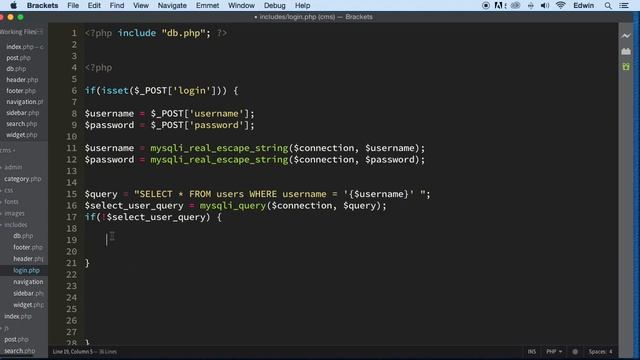The height and width of the screenshot is (360, 640).
Task: Open the Extension Manager brick icon
Action: 626,51
